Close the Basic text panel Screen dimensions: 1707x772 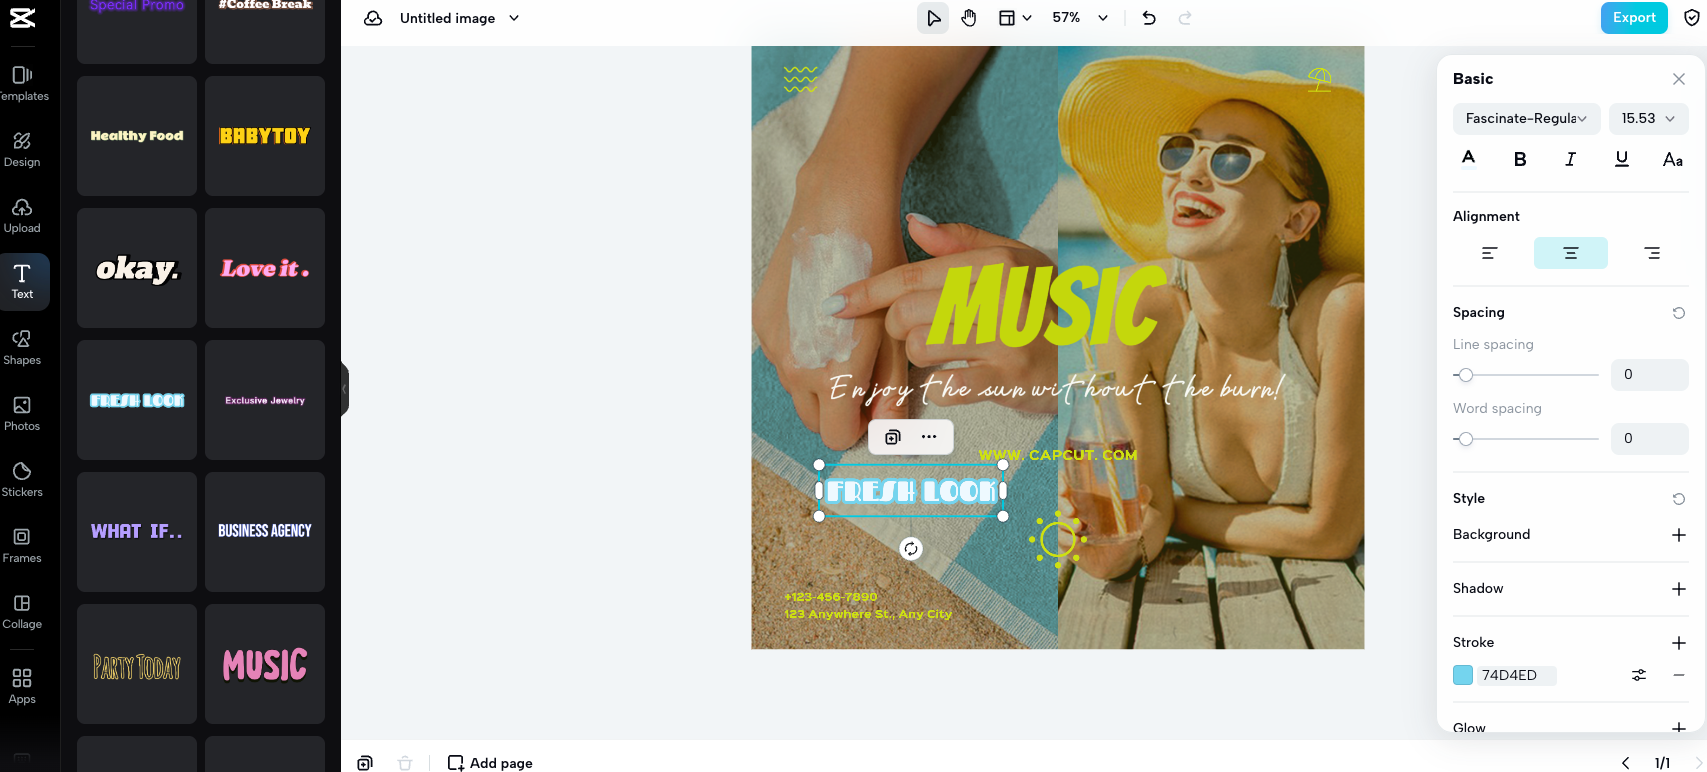[x=1679, y=79]
